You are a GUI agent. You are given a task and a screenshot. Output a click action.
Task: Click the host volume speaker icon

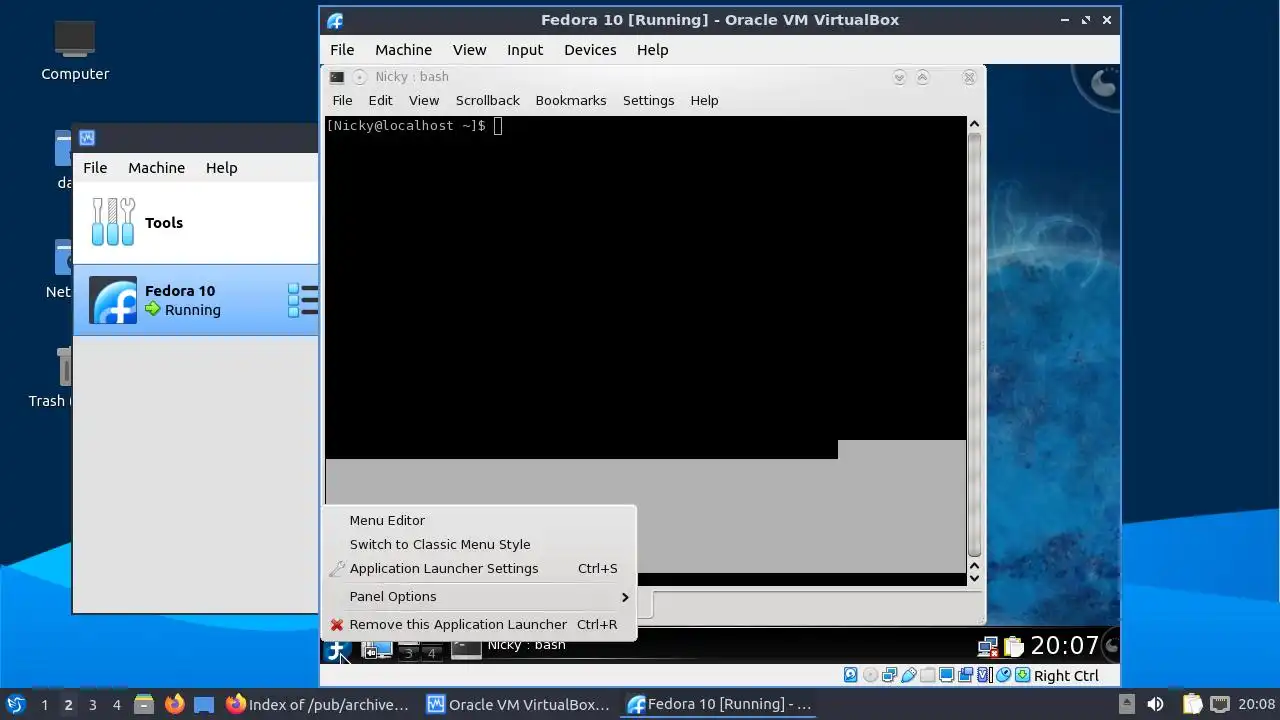(1156, 704)
